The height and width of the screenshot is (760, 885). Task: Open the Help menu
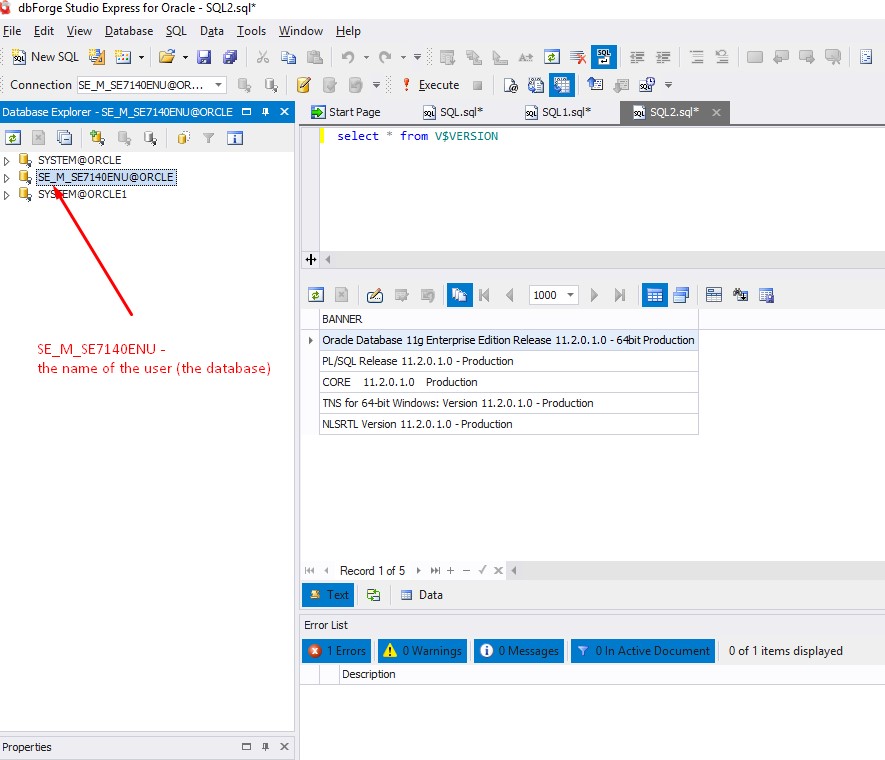(348, 31)
